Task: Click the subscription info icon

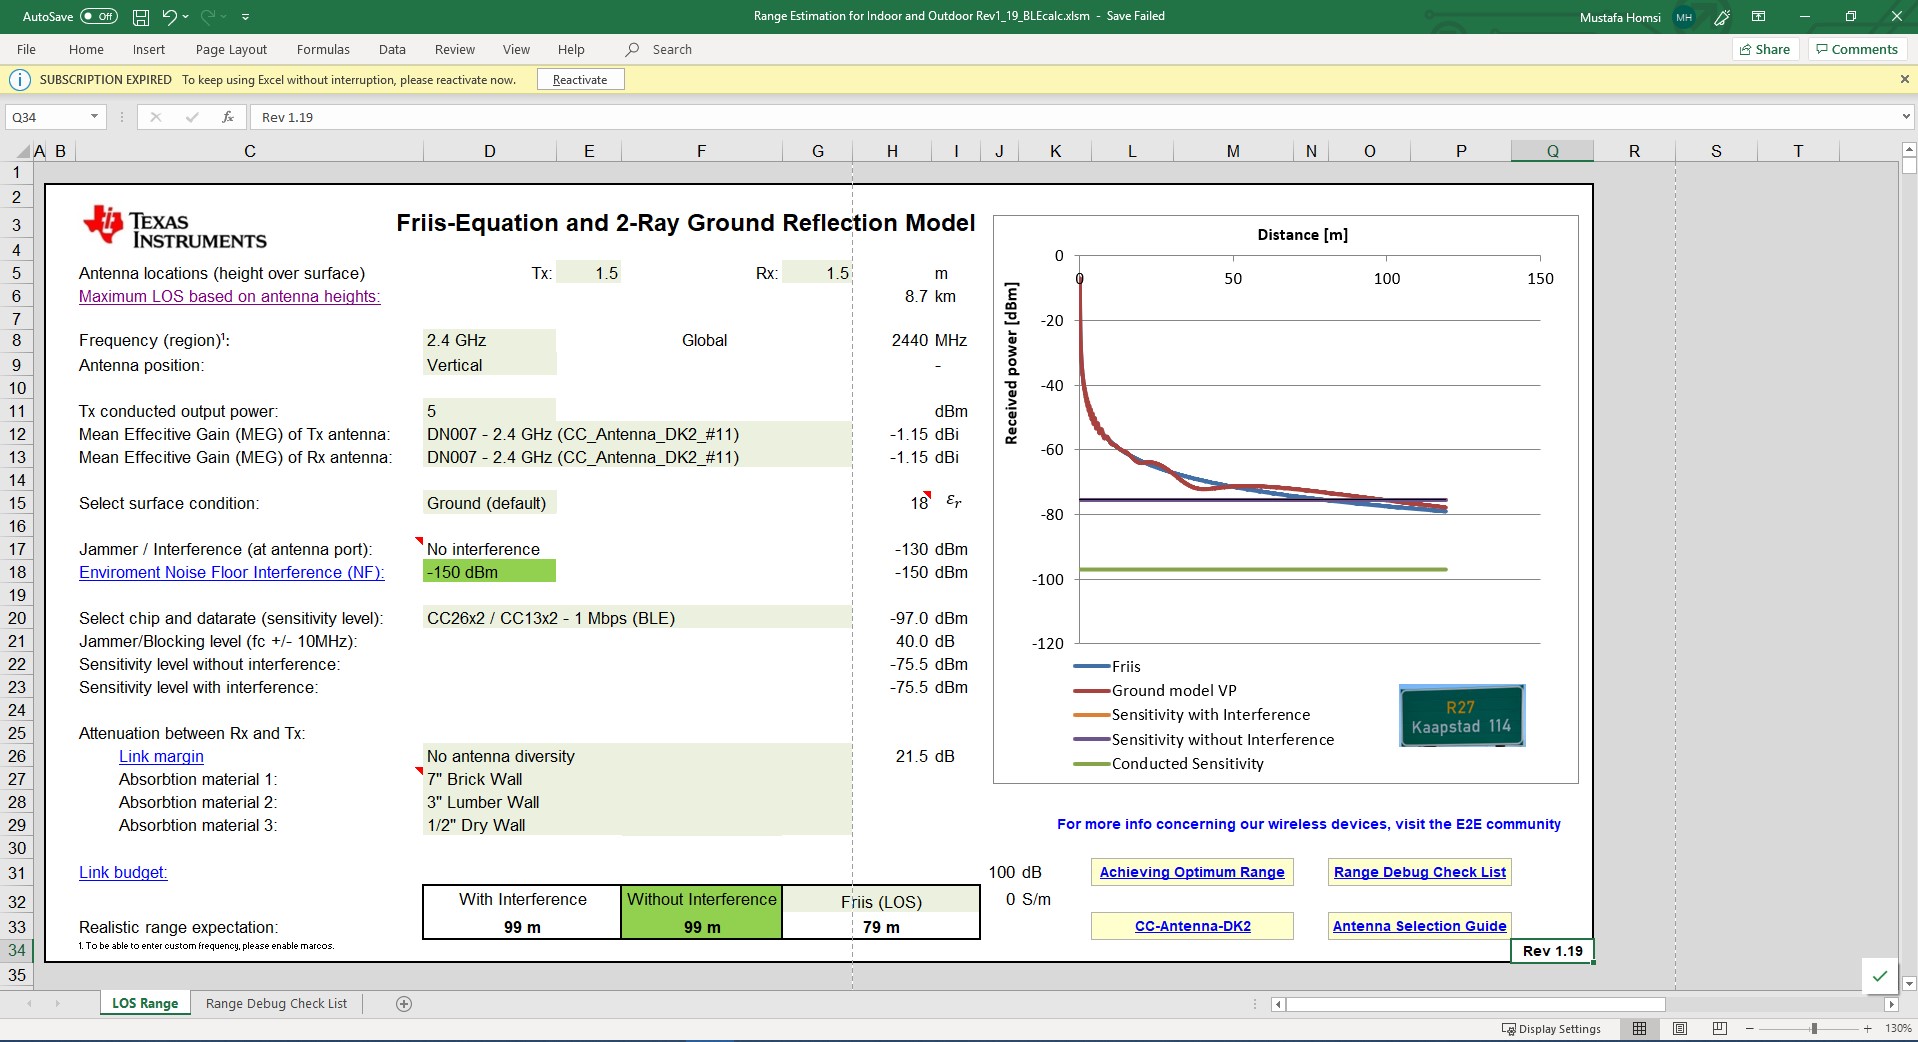Action: (20, 80)
